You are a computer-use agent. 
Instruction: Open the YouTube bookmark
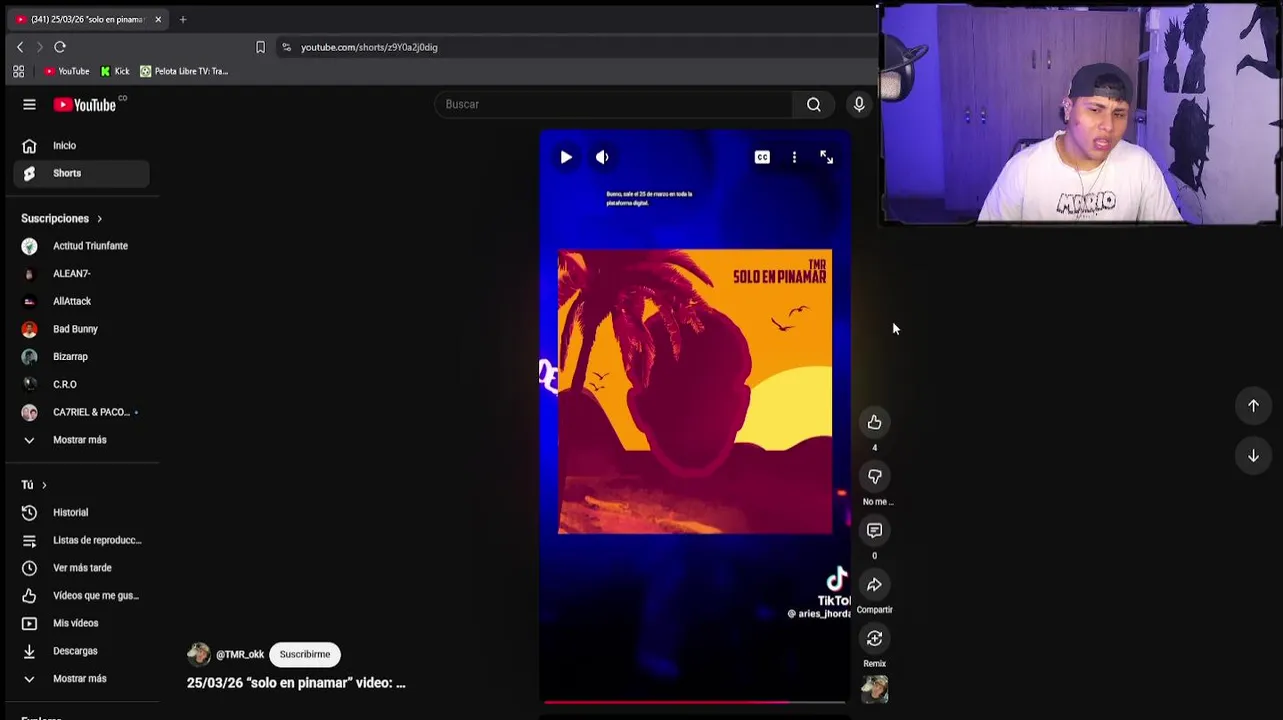(66, 71)
